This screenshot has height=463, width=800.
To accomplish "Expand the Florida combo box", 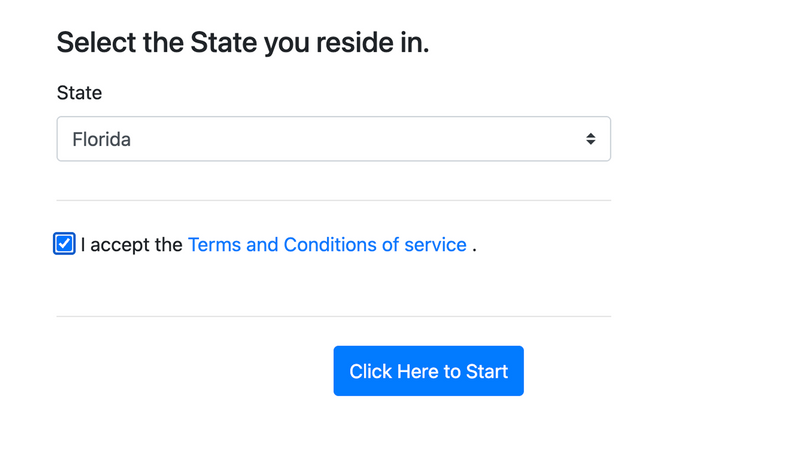I will tap(333, 139).
